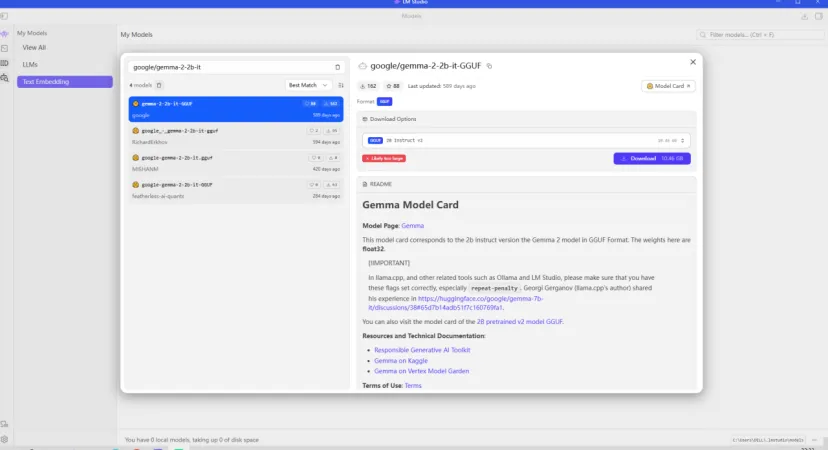Open the settings gear at bottom left
This screenshot has height=450, width=828.
(5, 439)
